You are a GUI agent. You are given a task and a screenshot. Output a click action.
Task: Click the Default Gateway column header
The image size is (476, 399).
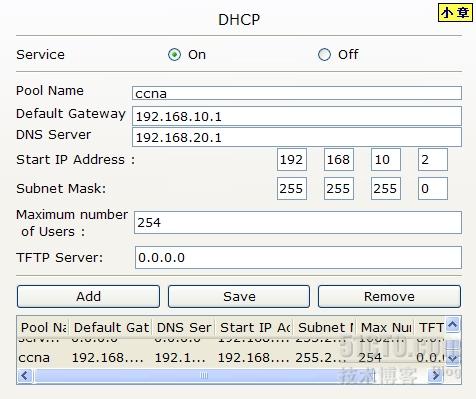tap(111, 327)
